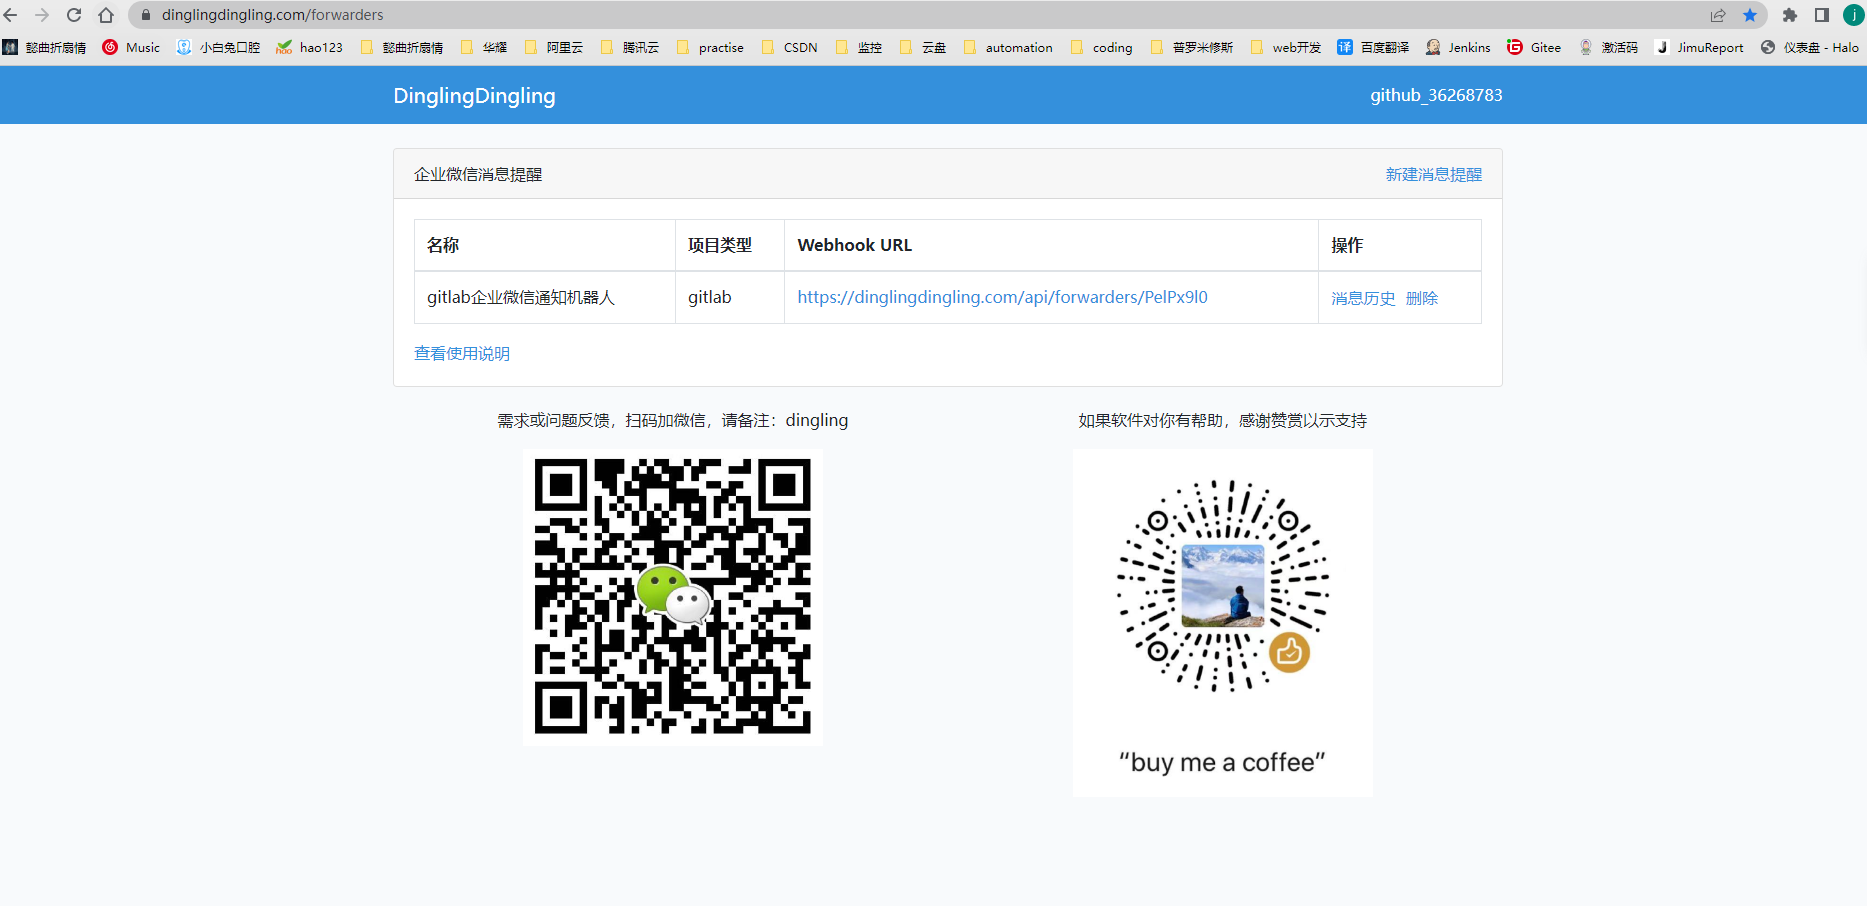Expand the 普罗米修斯 bookmark folder
Image resolution: width=1867 pixels, height=906 pixels.
point(1192,47)
